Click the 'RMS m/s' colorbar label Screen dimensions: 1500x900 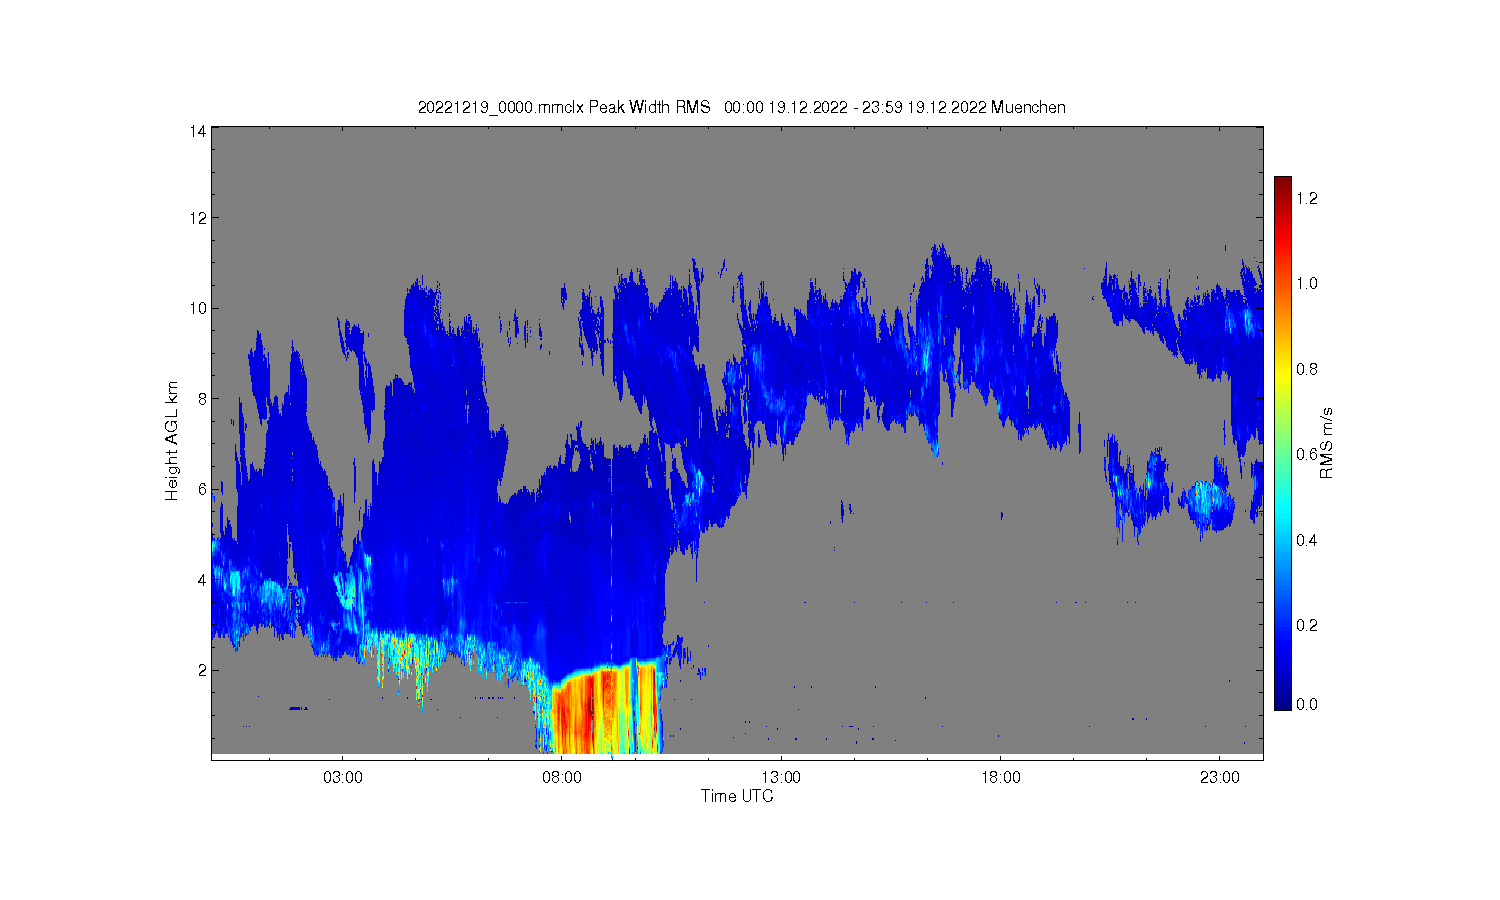[1327, 443]
